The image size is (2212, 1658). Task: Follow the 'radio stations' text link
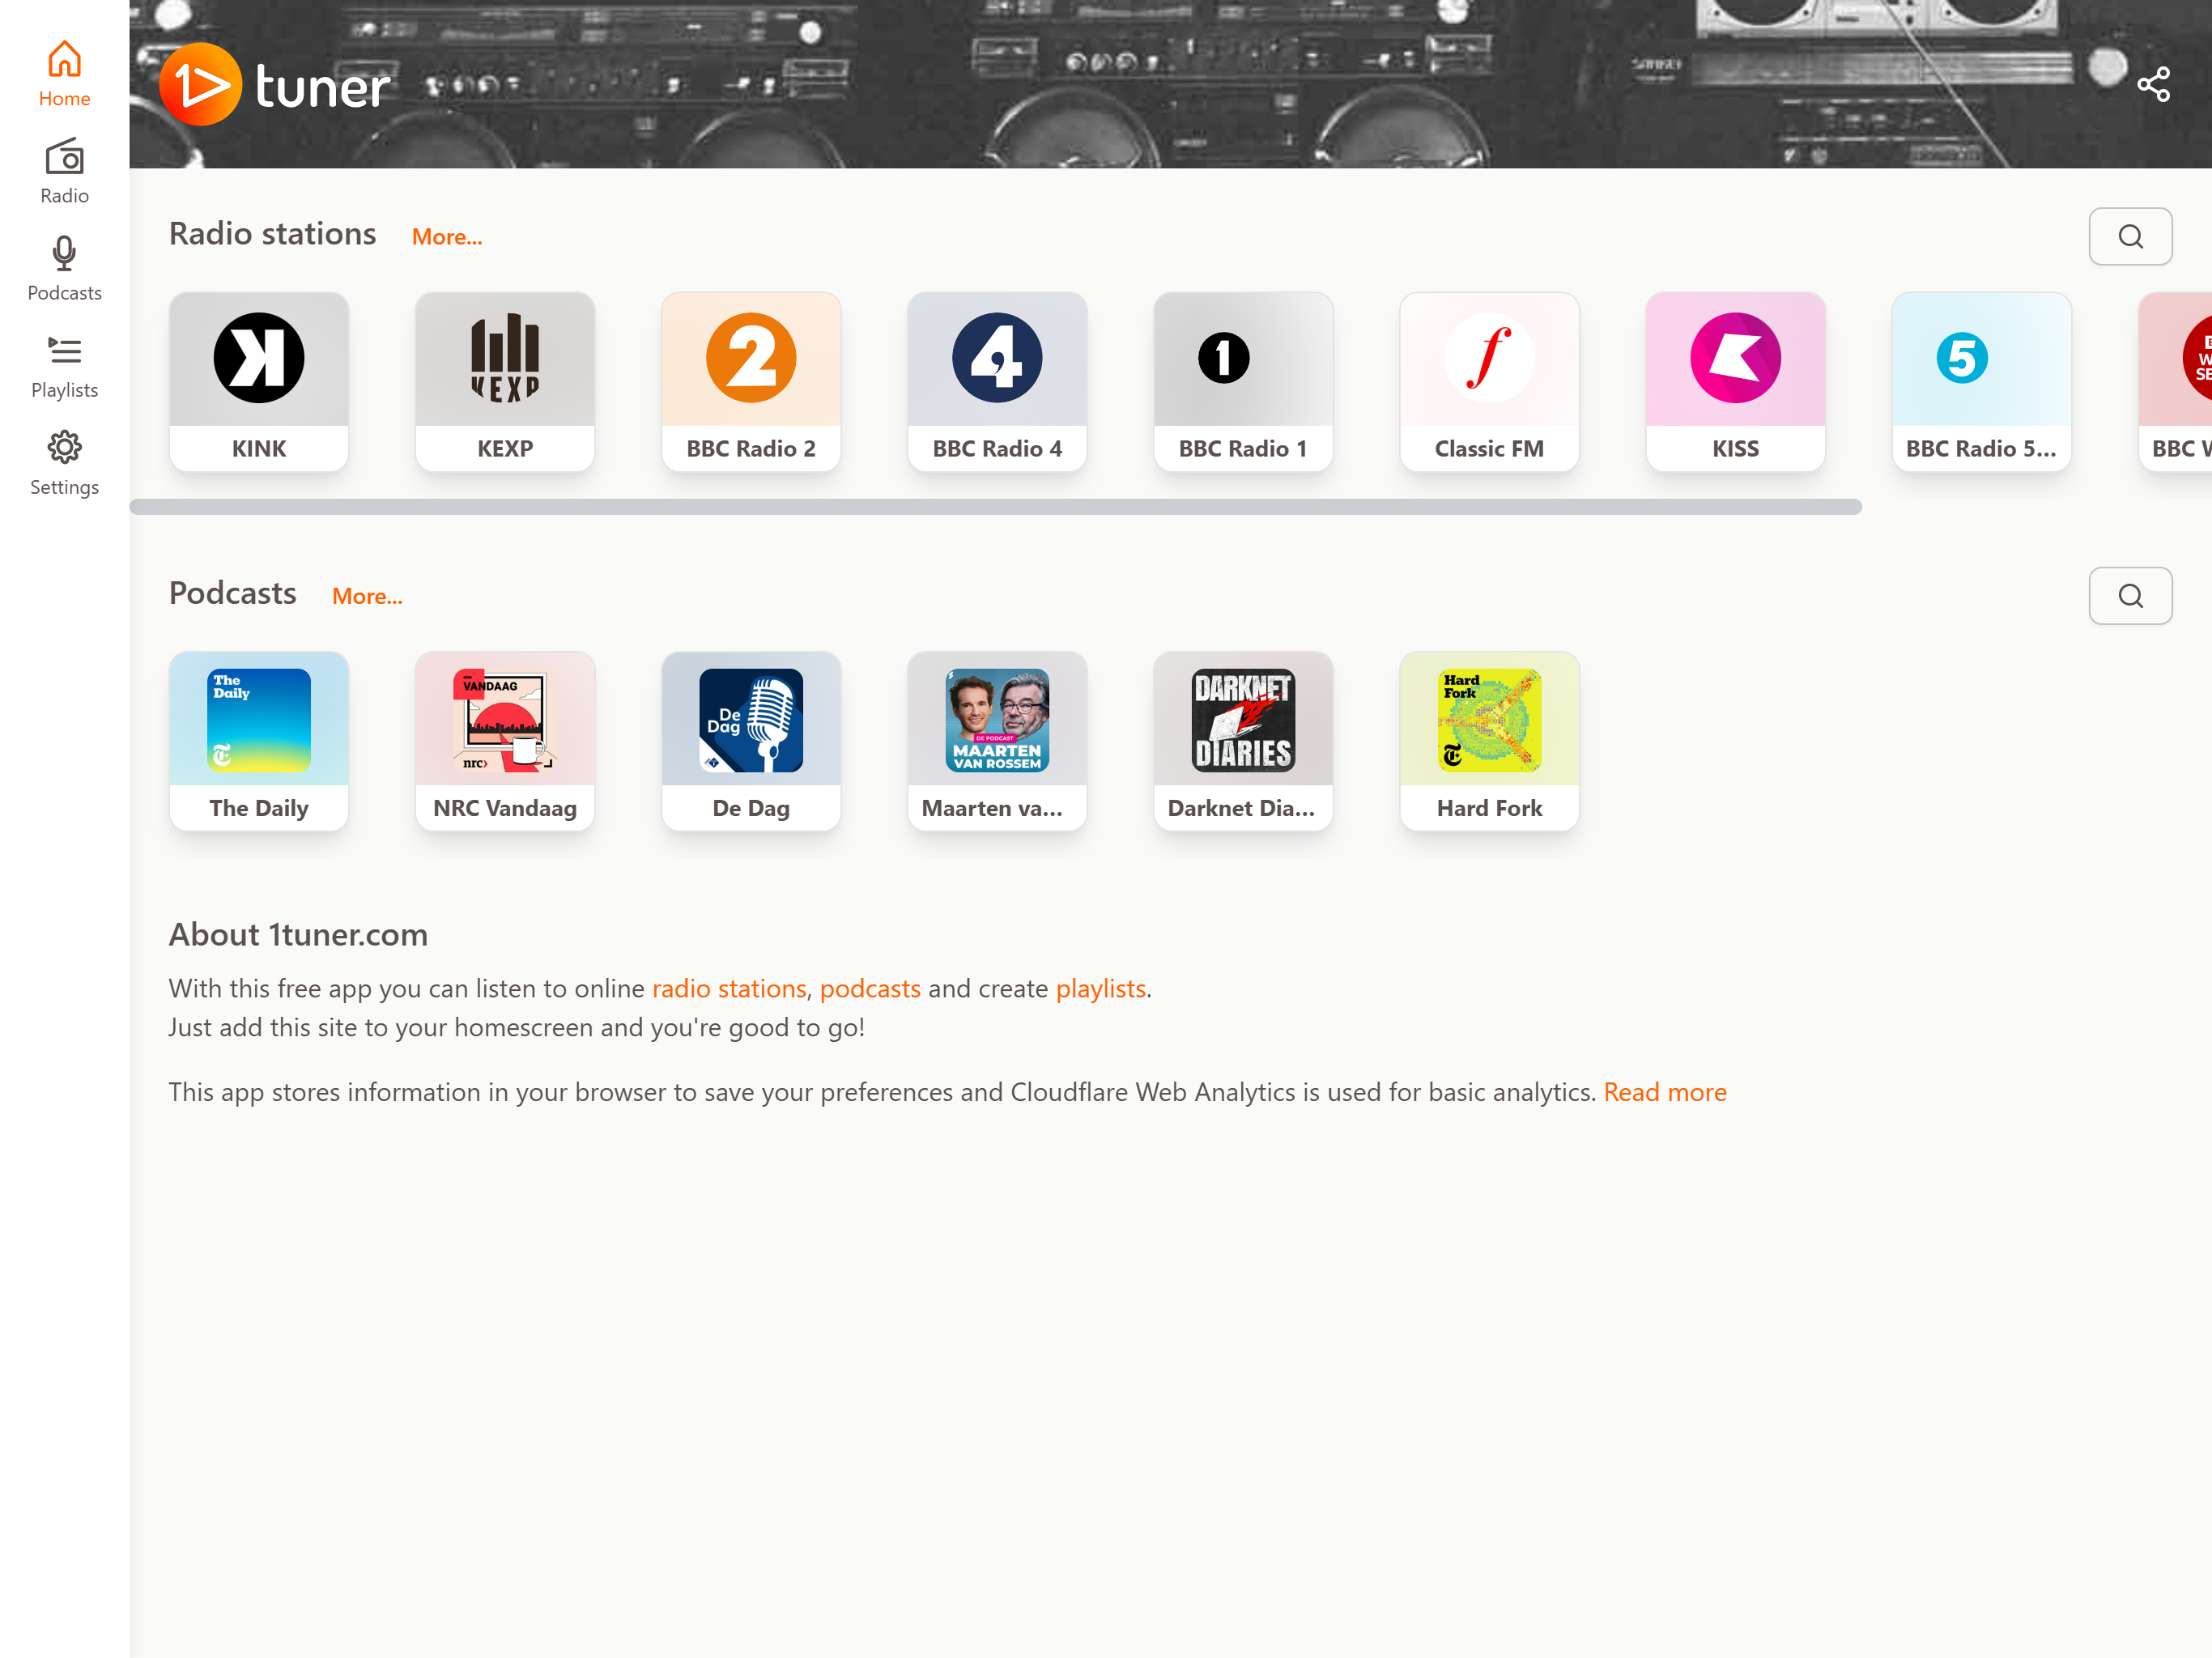pos(728,988)
